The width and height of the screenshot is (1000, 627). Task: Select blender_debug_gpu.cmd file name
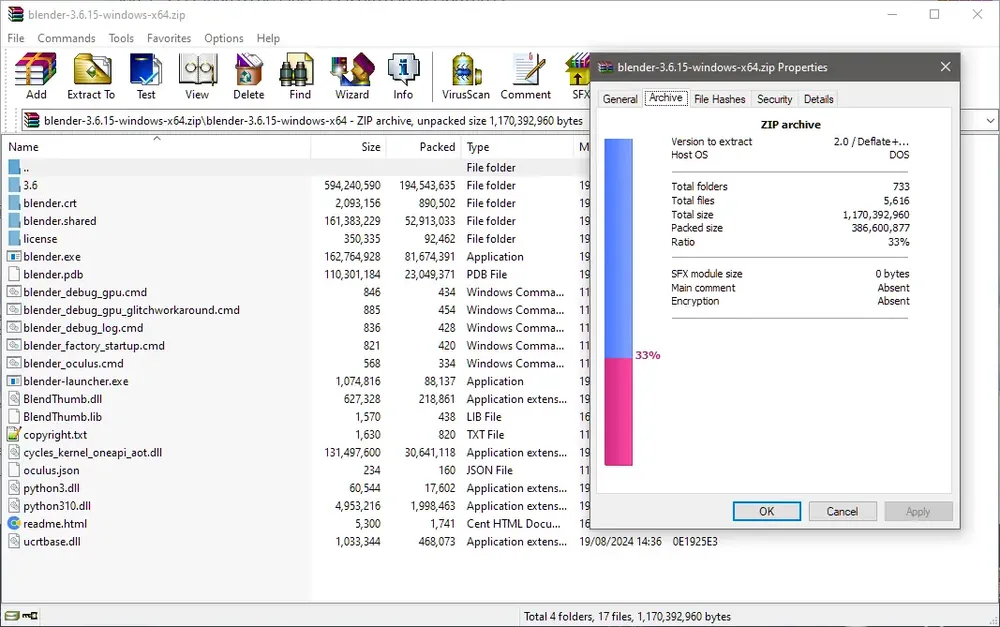pyautogui.click(x=85, y=293)
